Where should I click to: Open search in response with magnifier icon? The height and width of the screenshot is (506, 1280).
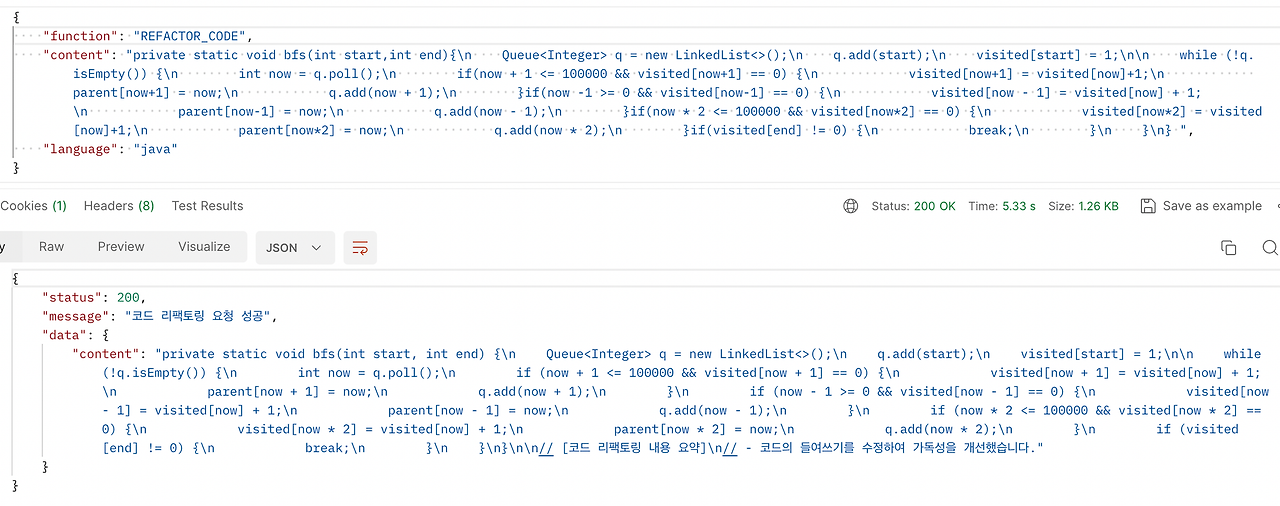[1270, 247]
